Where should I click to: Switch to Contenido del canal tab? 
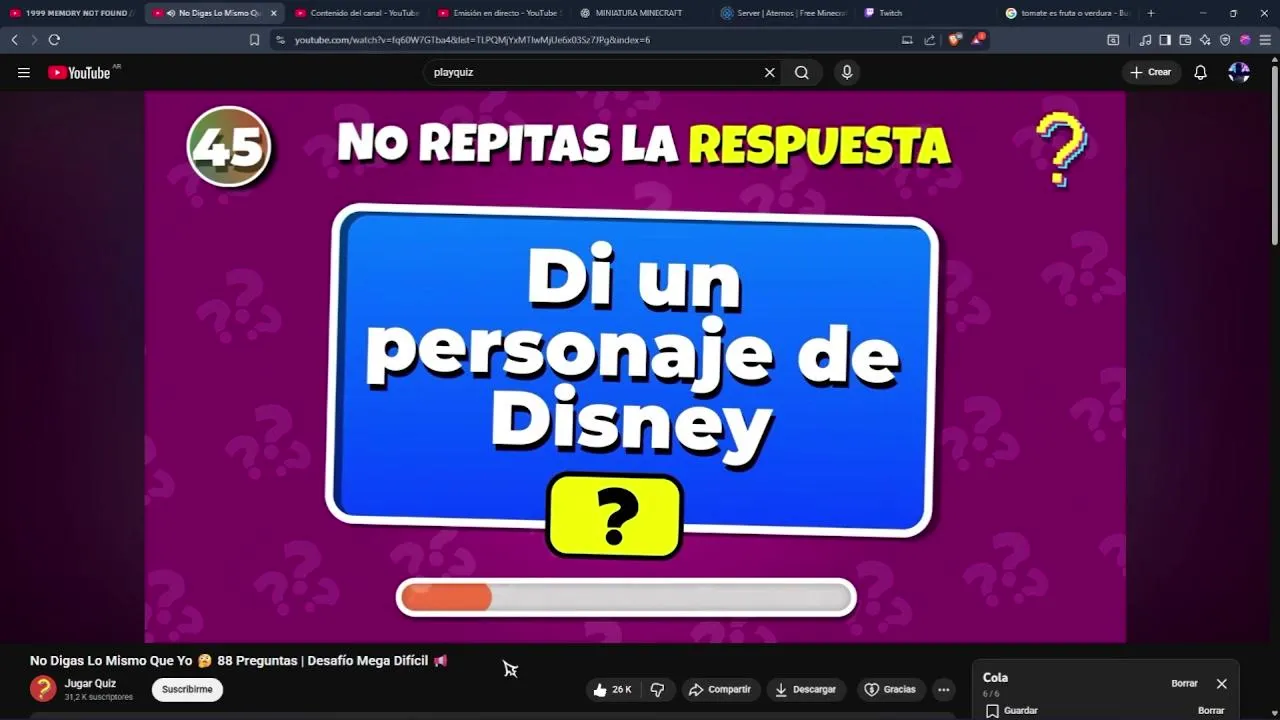pyautogui.click(x=357, y=13)
